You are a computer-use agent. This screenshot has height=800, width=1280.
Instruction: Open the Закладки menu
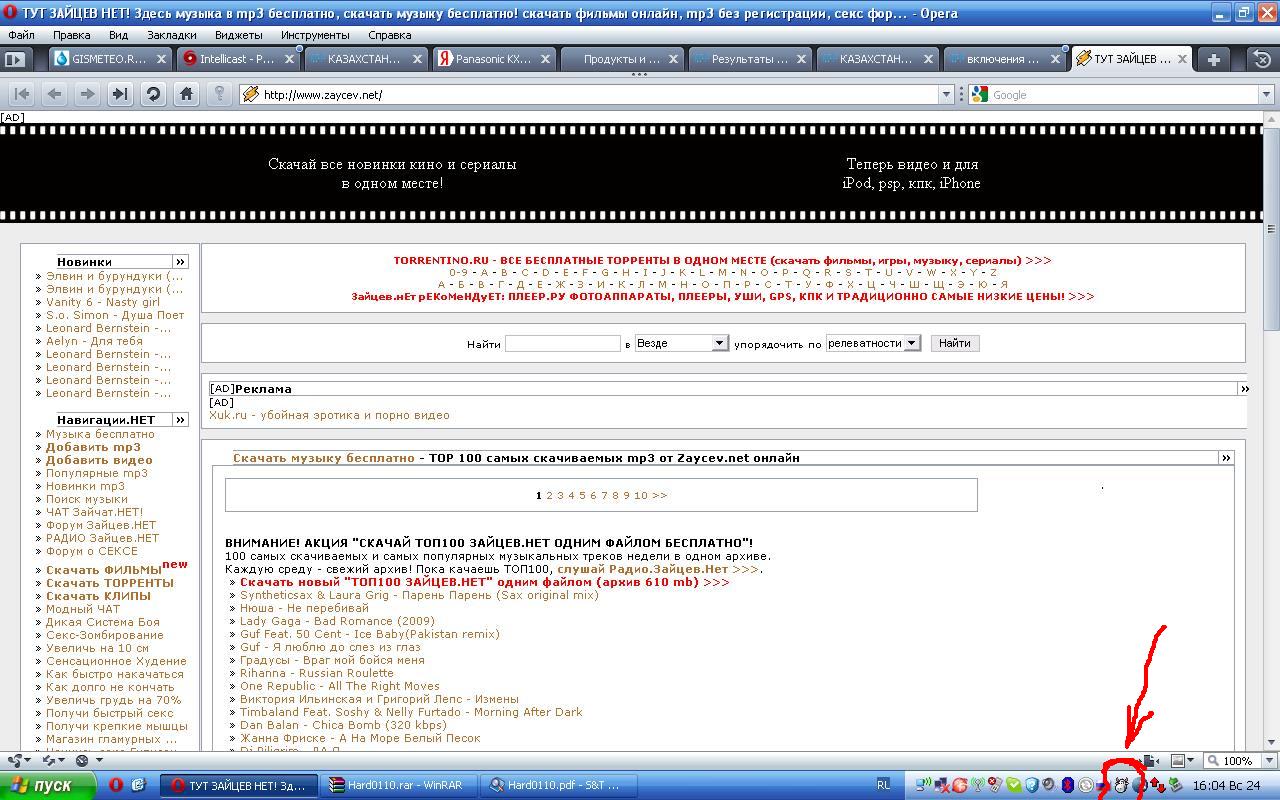coord(171,35)
